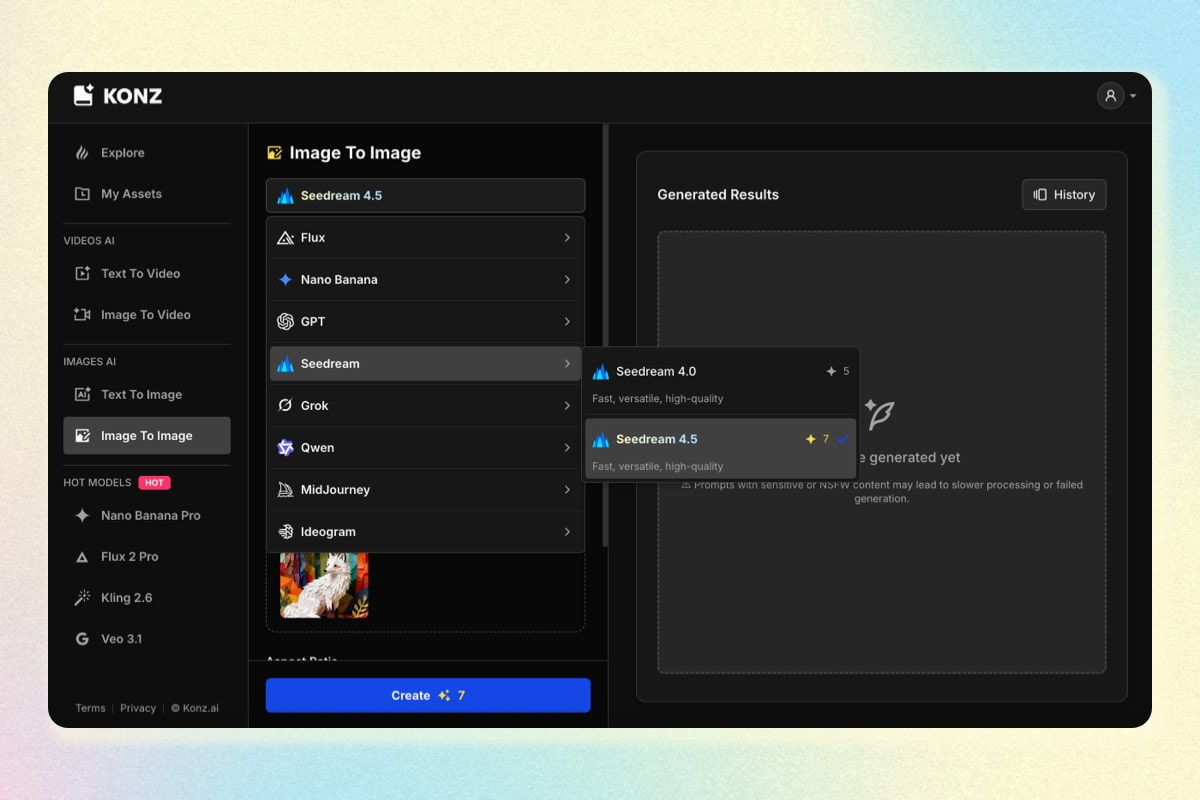The image size is (1200, 800).
Task: Expand the Nano Banana model submenu
Action: pos(426,280)
